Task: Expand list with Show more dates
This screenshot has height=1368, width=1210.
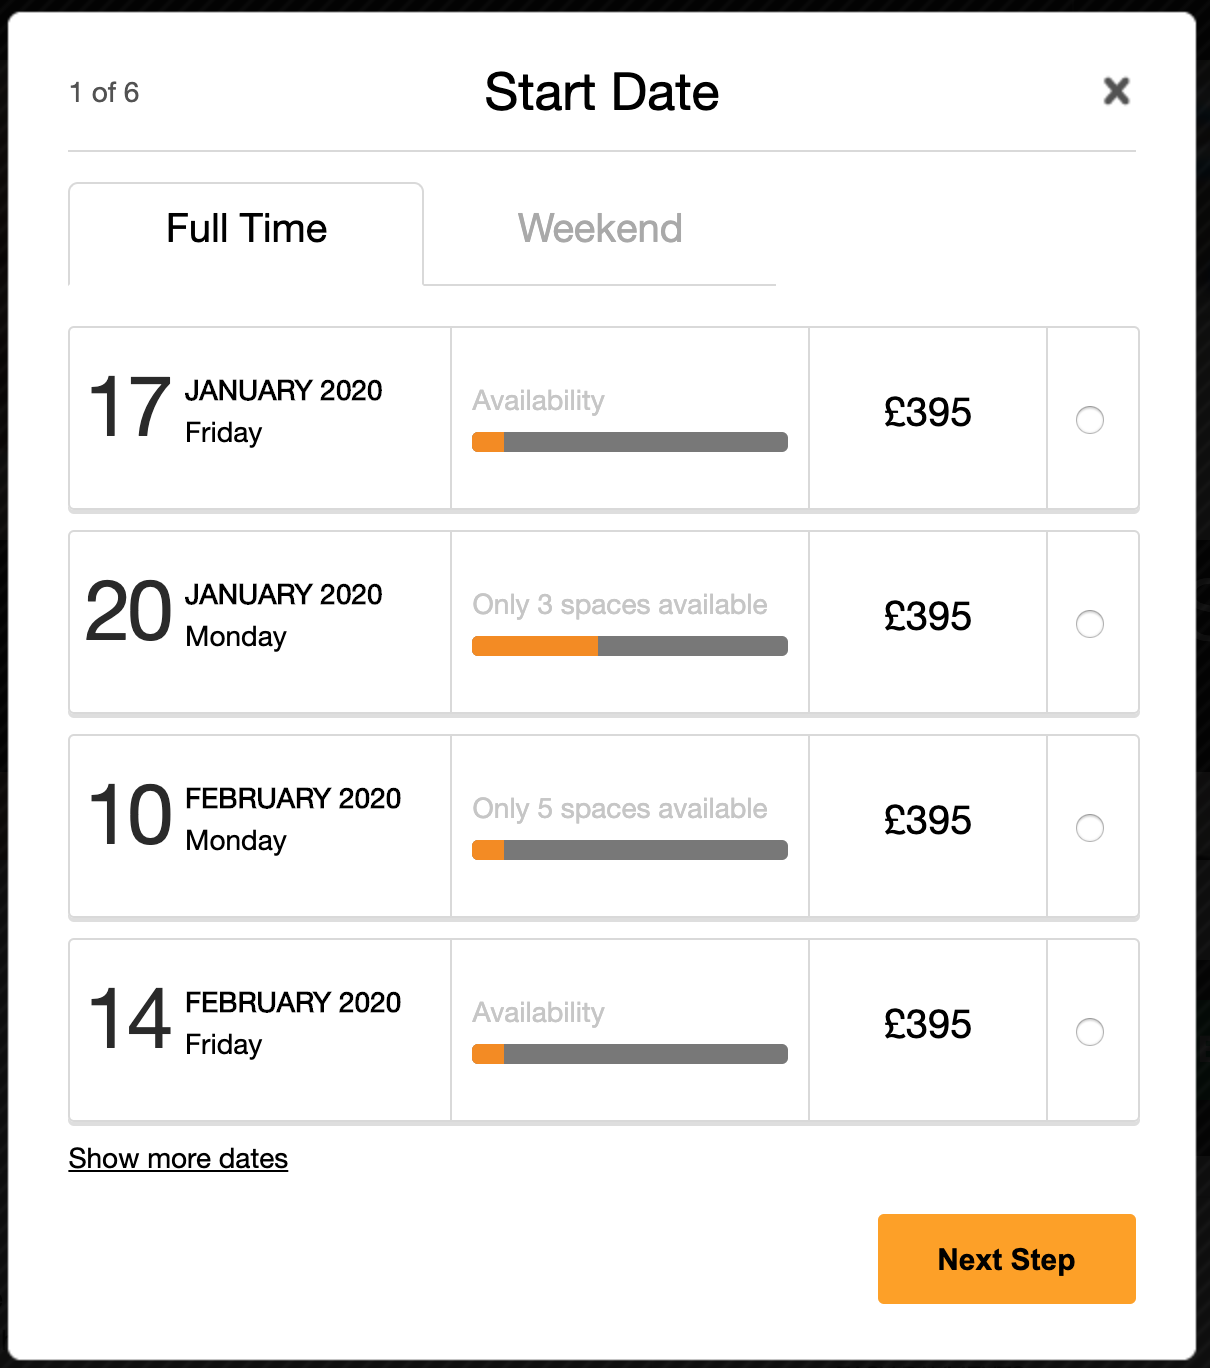Action: tap(178, 1158)
